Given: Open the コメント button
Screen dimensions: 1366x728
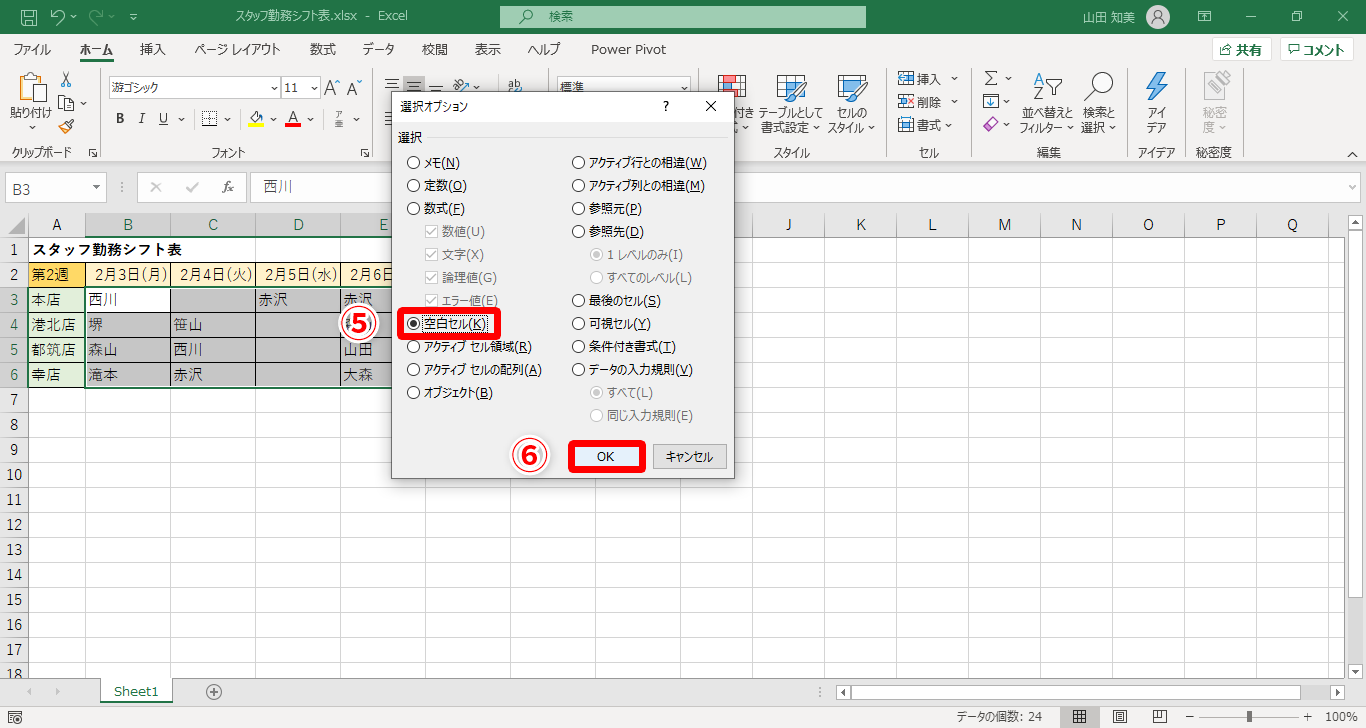Looking at the screenshot, I should point(1317,50).
